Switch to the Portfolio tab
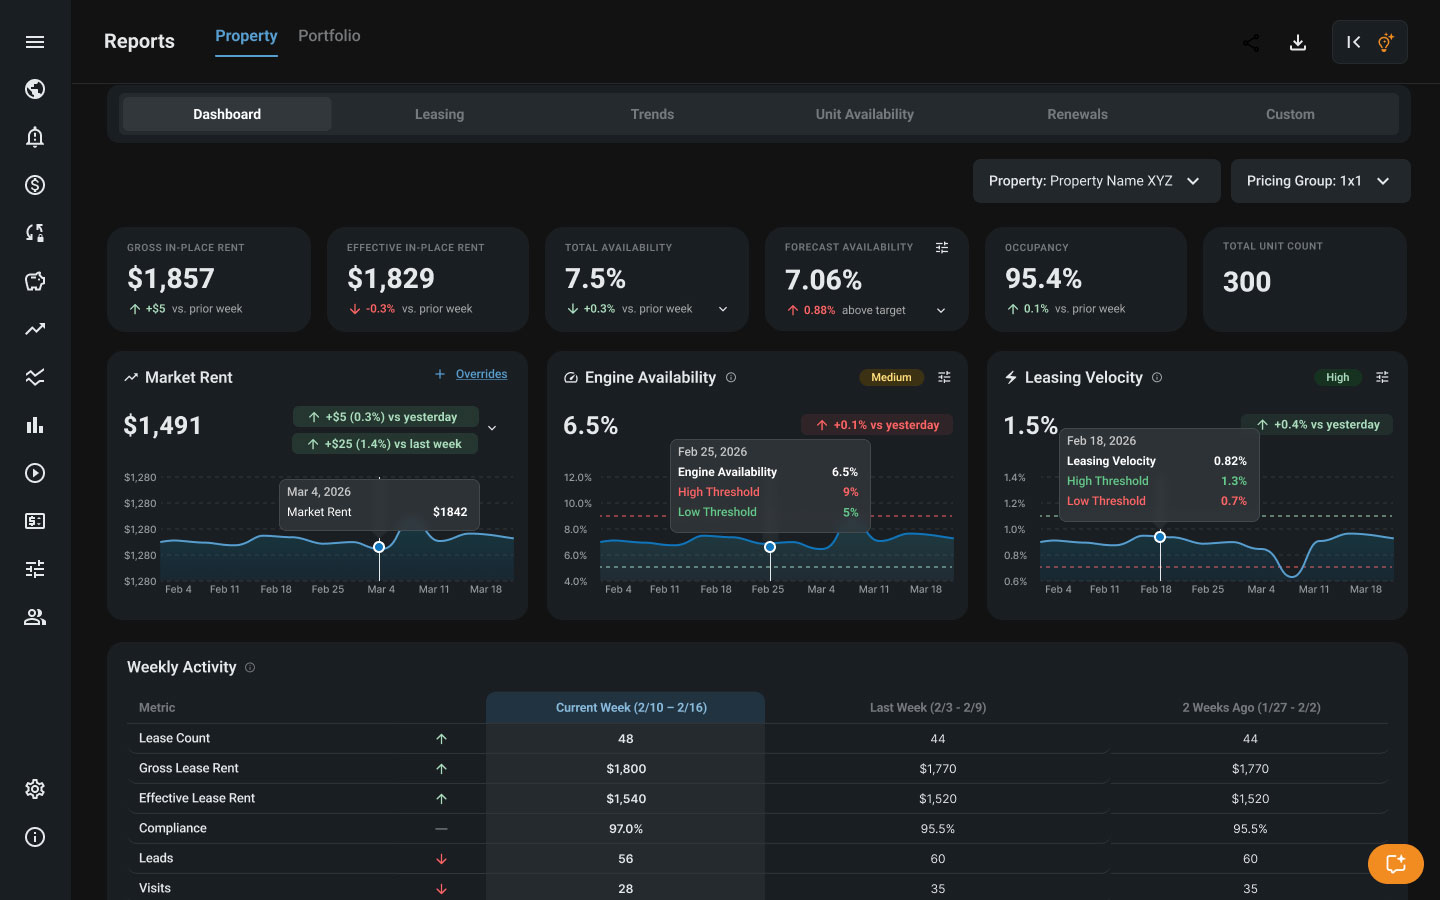1440x900 pixels. (329, 36)
